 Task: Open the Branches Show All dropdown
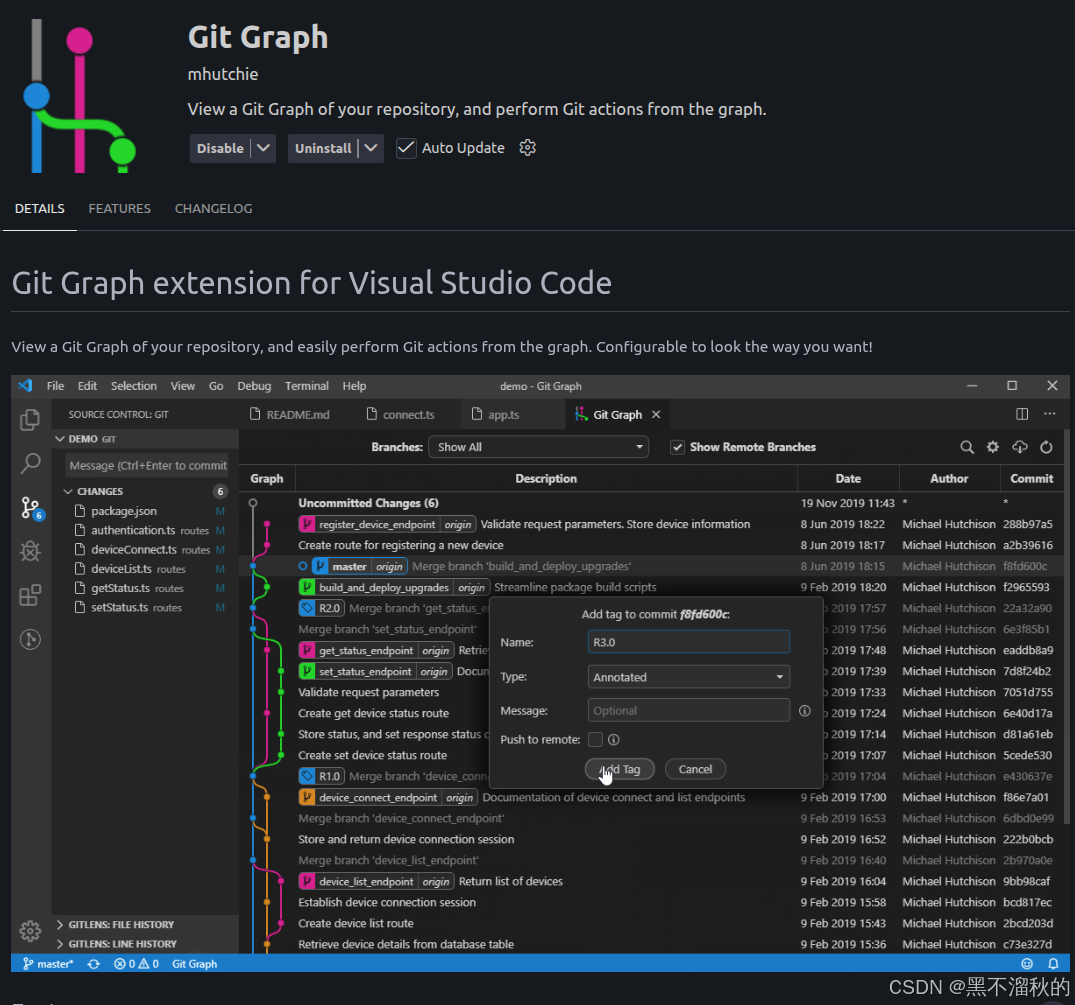(x=539, y=447)
